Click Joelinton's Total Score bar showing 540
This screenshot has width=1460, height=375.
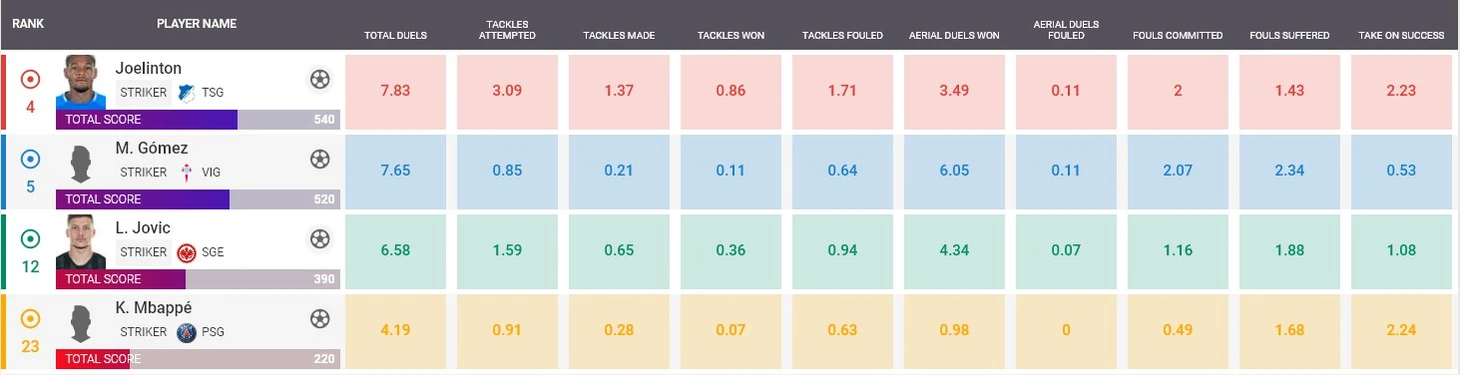(x=198, y=119)
